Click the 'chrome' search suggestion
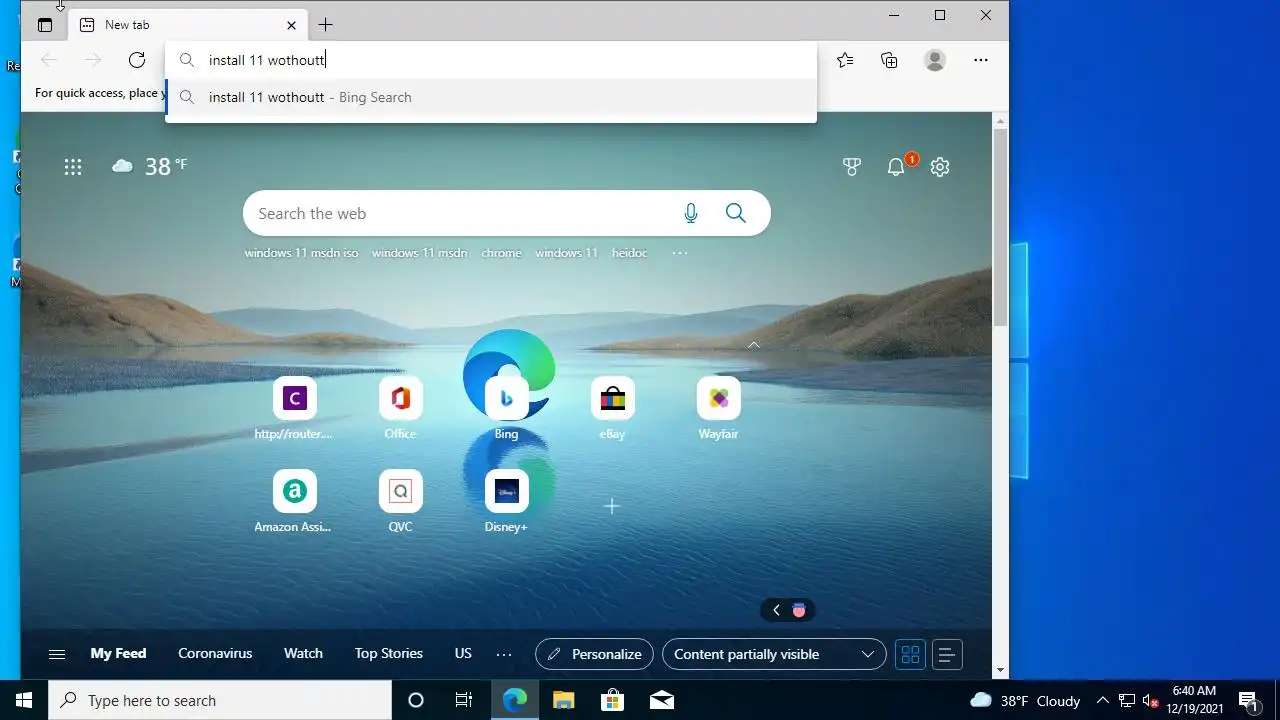The height and width of the screenshot is (720, 1280). 501,253
